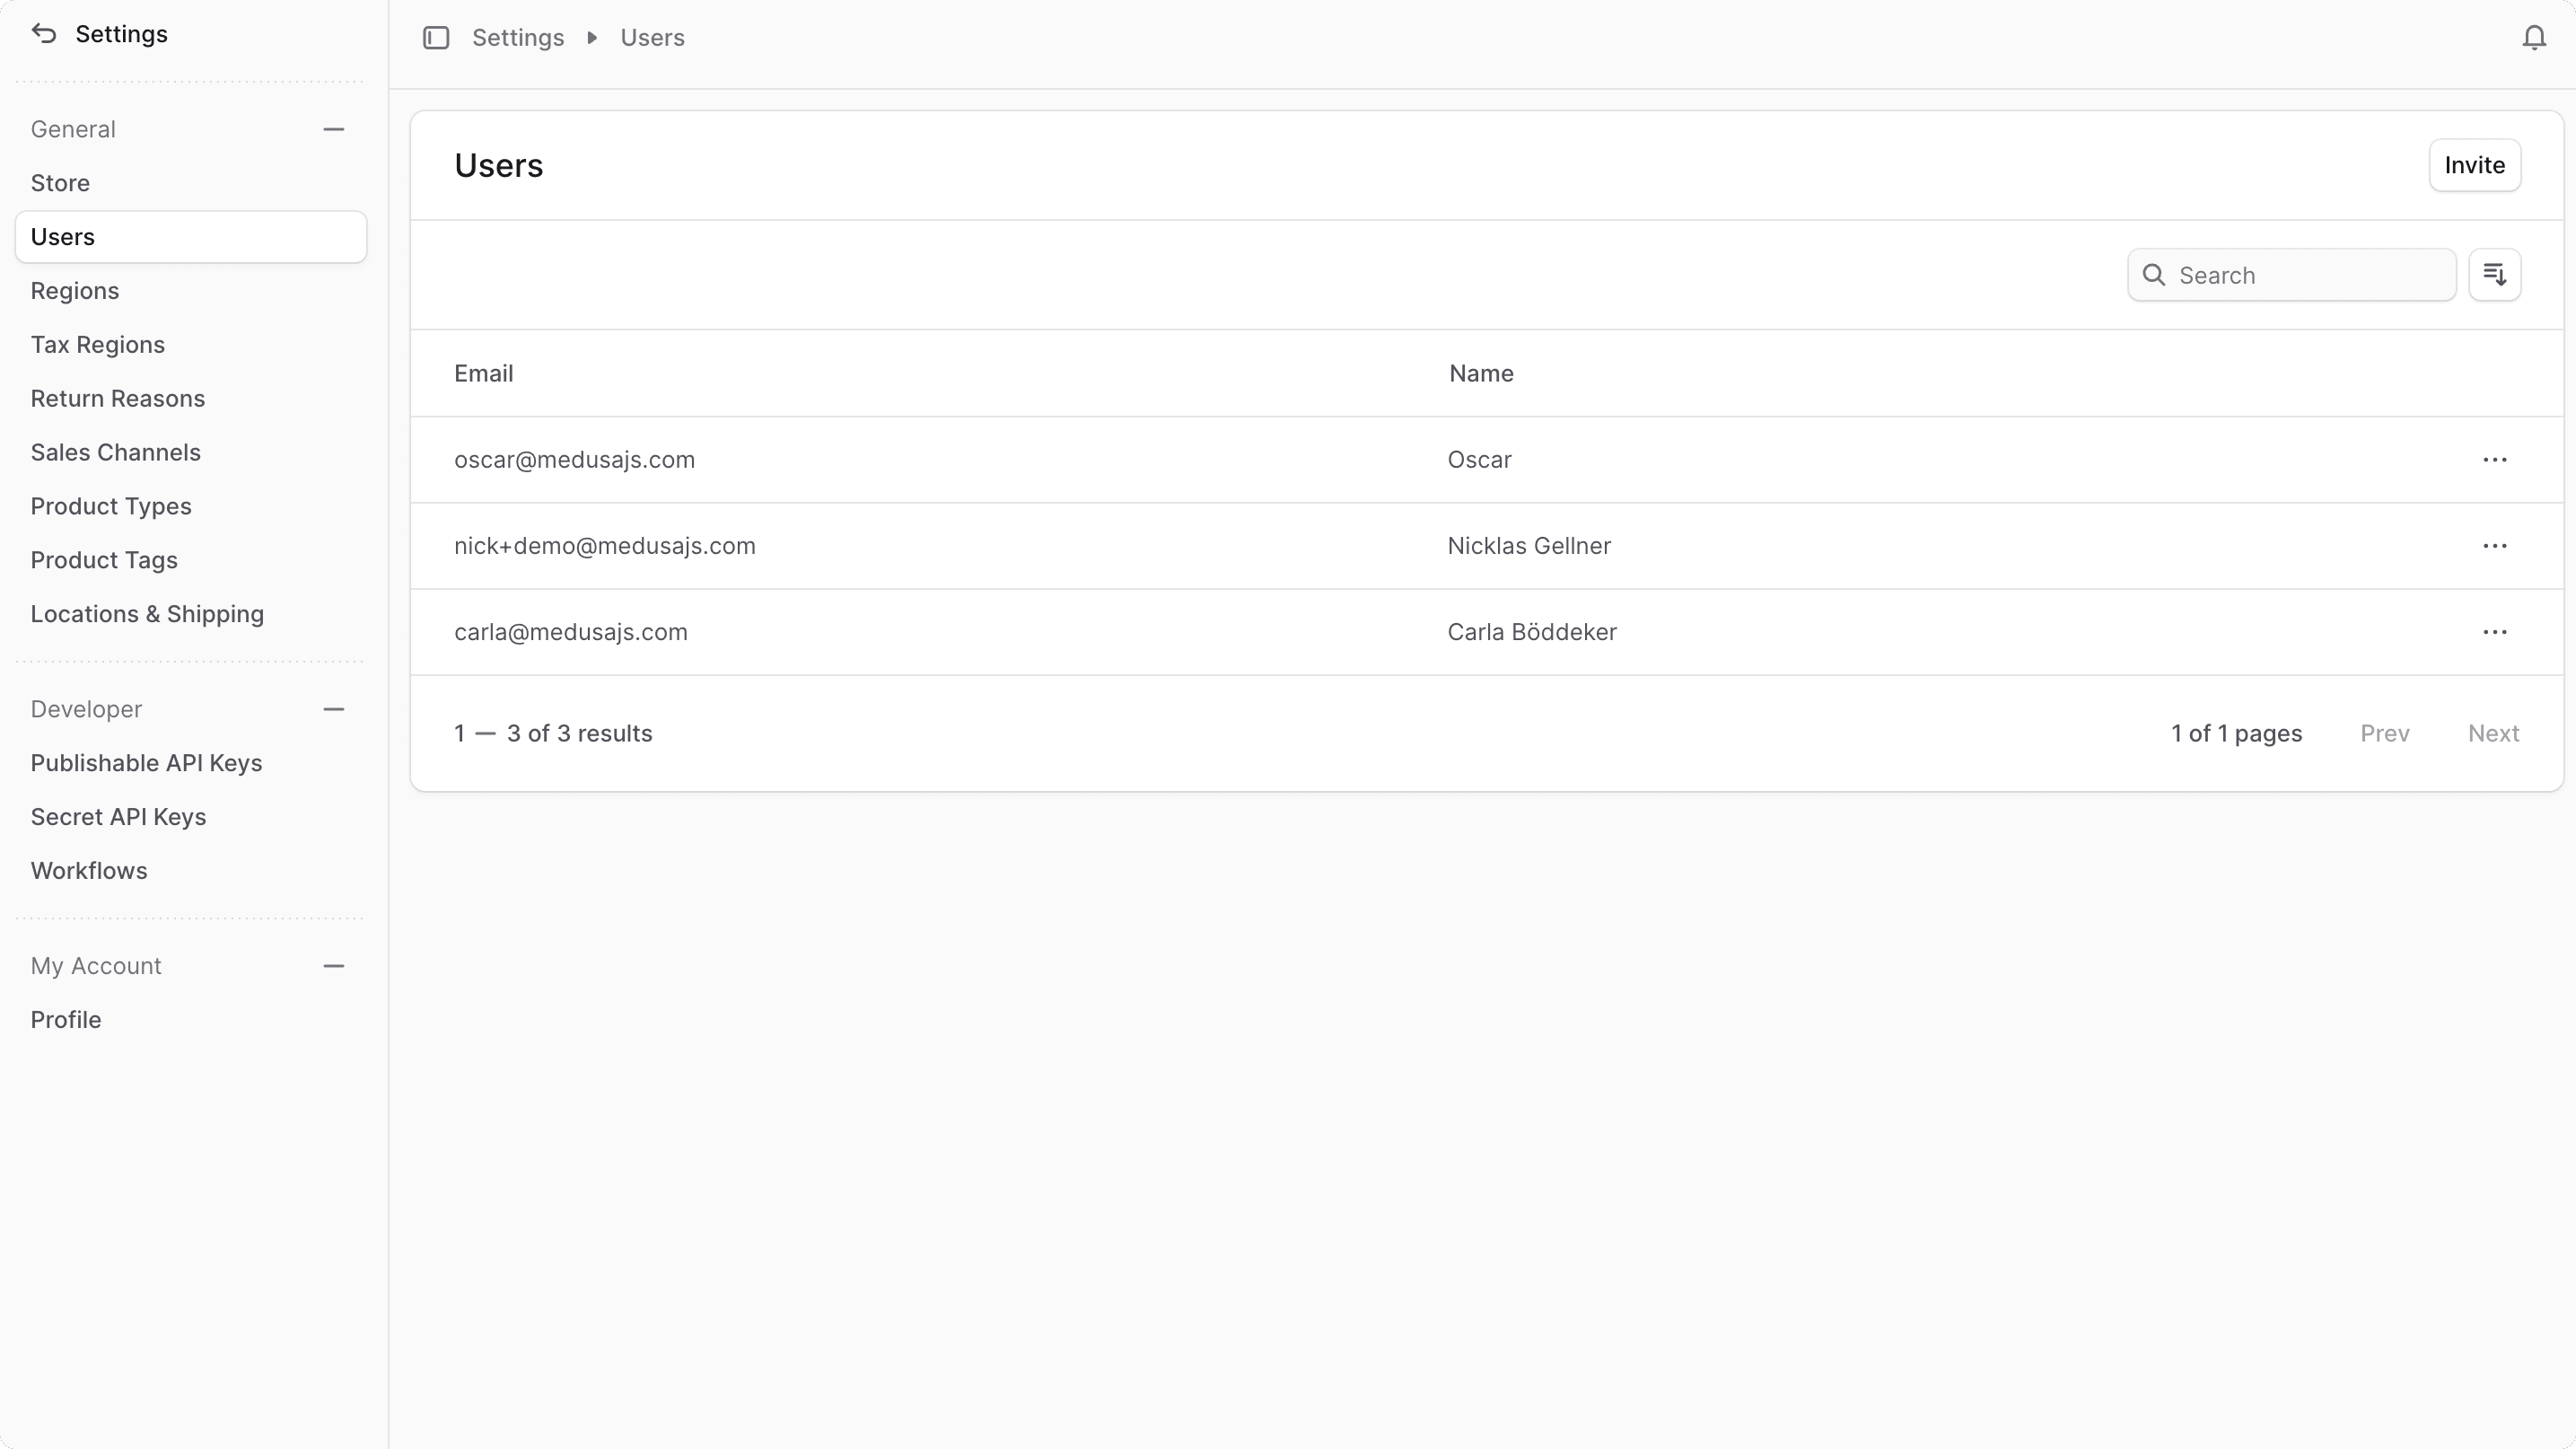Open the row actions for Nicklas Gellner
2576x1449 pixels.
point(2496,546)
